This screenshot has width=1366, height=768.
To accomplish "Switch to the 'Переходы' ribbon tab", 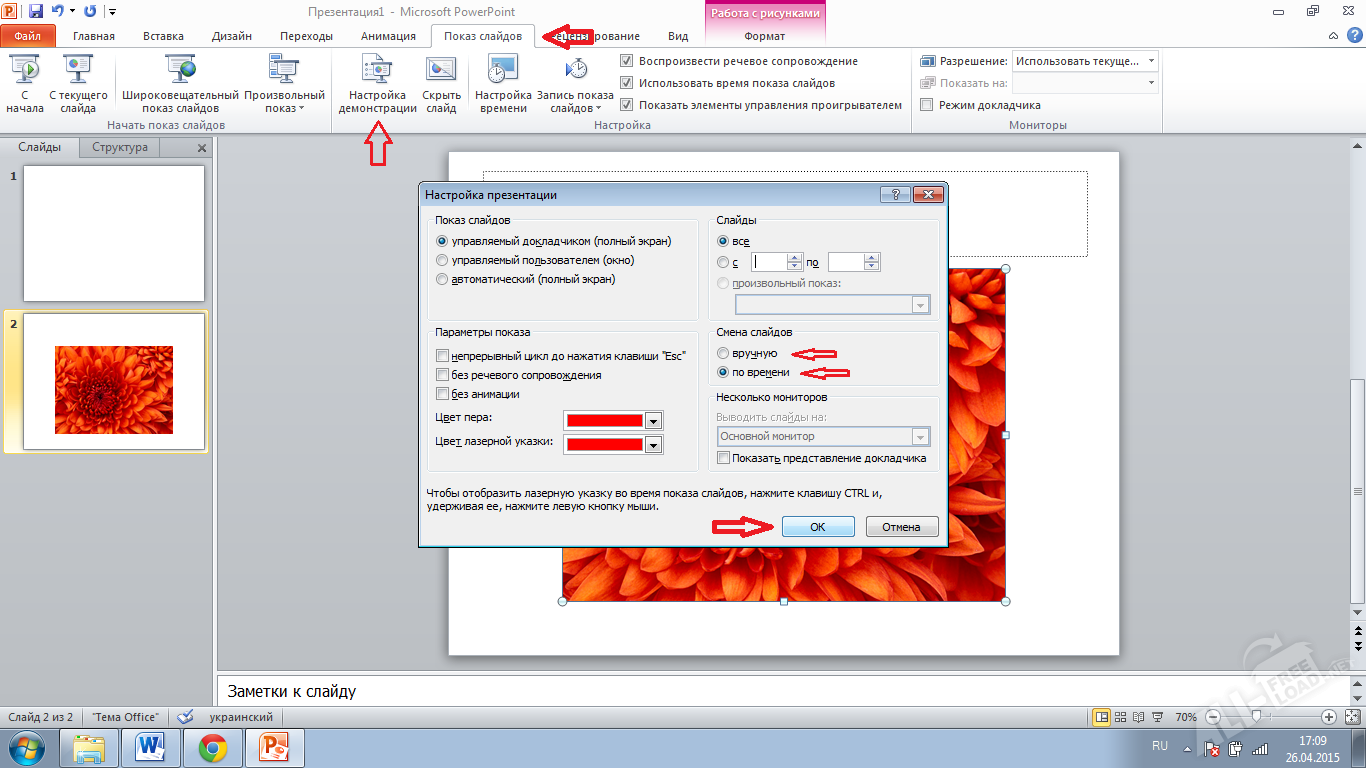I will pyautogui.click(x=306, y=36).
